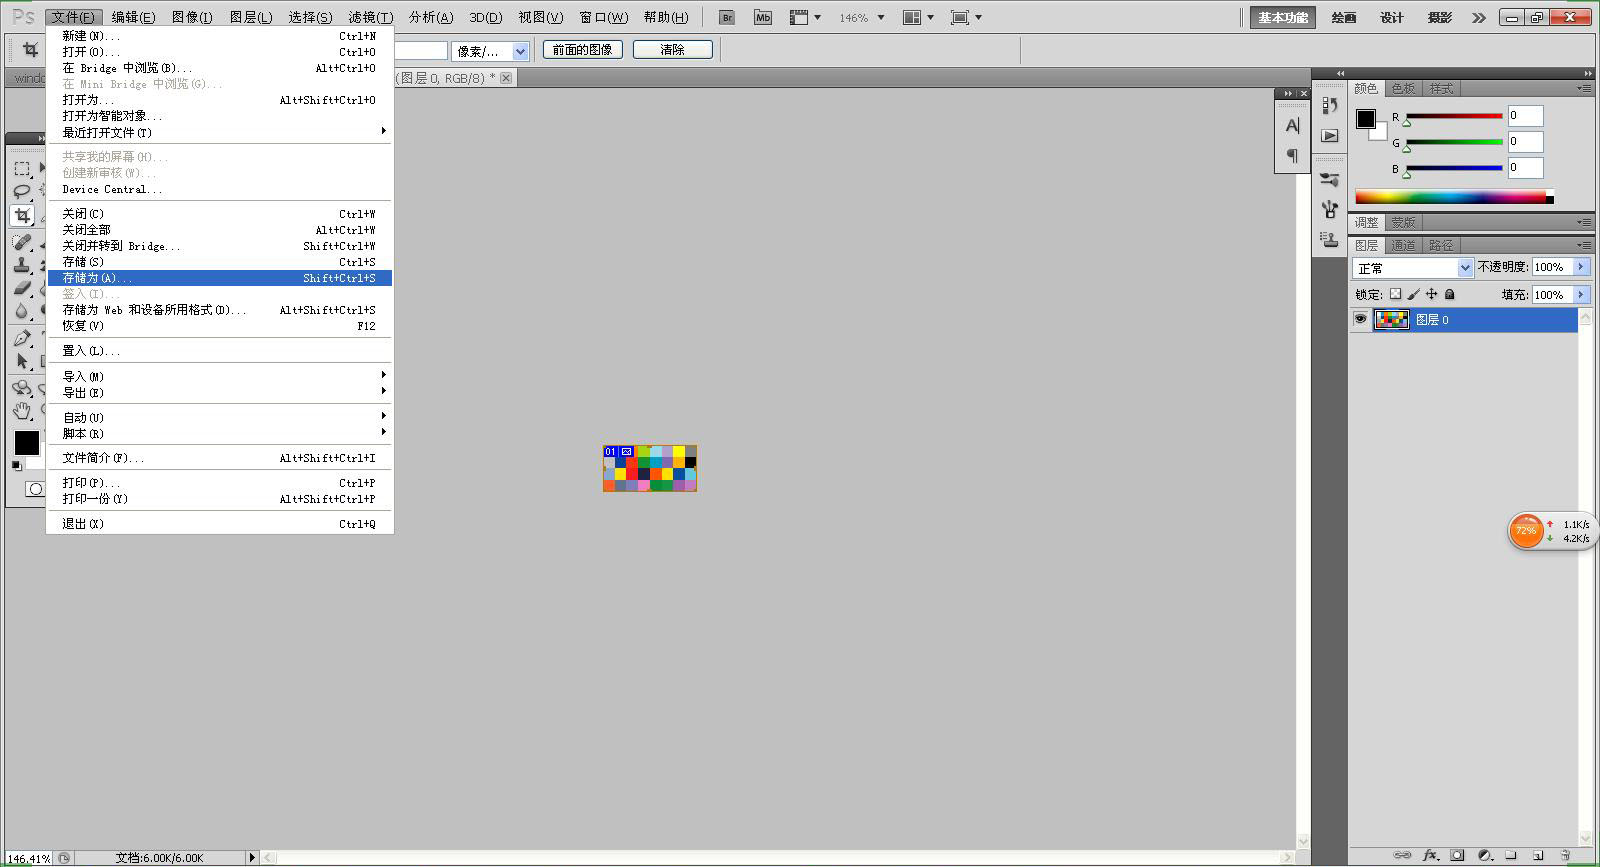Open the blend mode dropdown 正常

(1413, 268)
